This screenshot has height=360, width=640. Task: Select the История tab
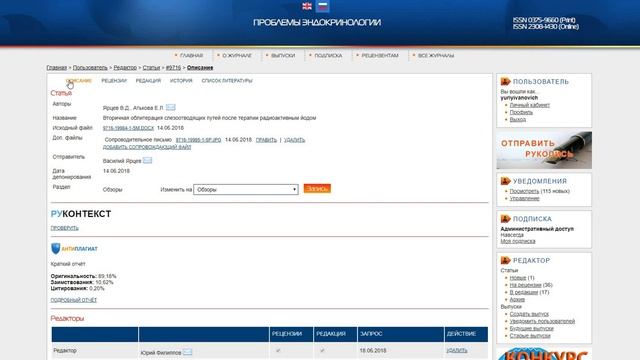[181, 81]
